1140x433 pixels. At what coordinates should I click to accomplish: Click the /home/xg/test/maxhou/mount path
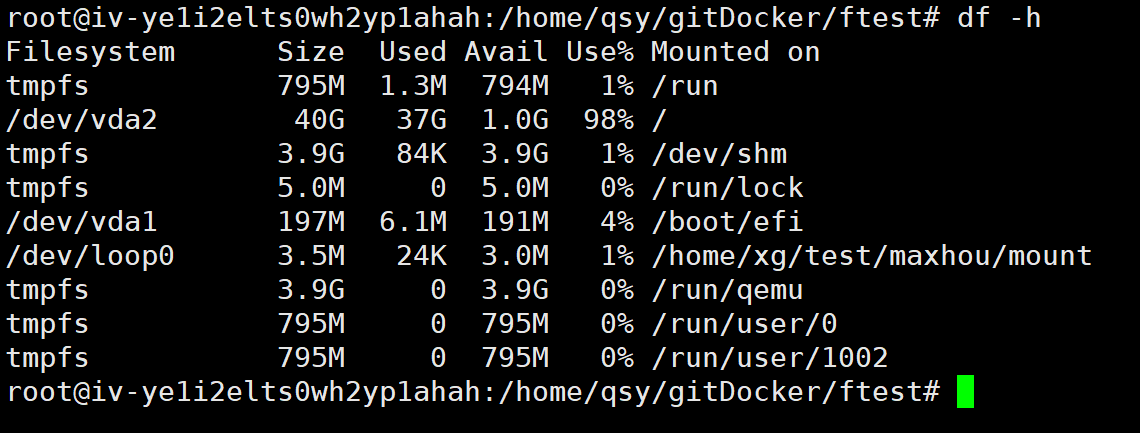point(871,256)
